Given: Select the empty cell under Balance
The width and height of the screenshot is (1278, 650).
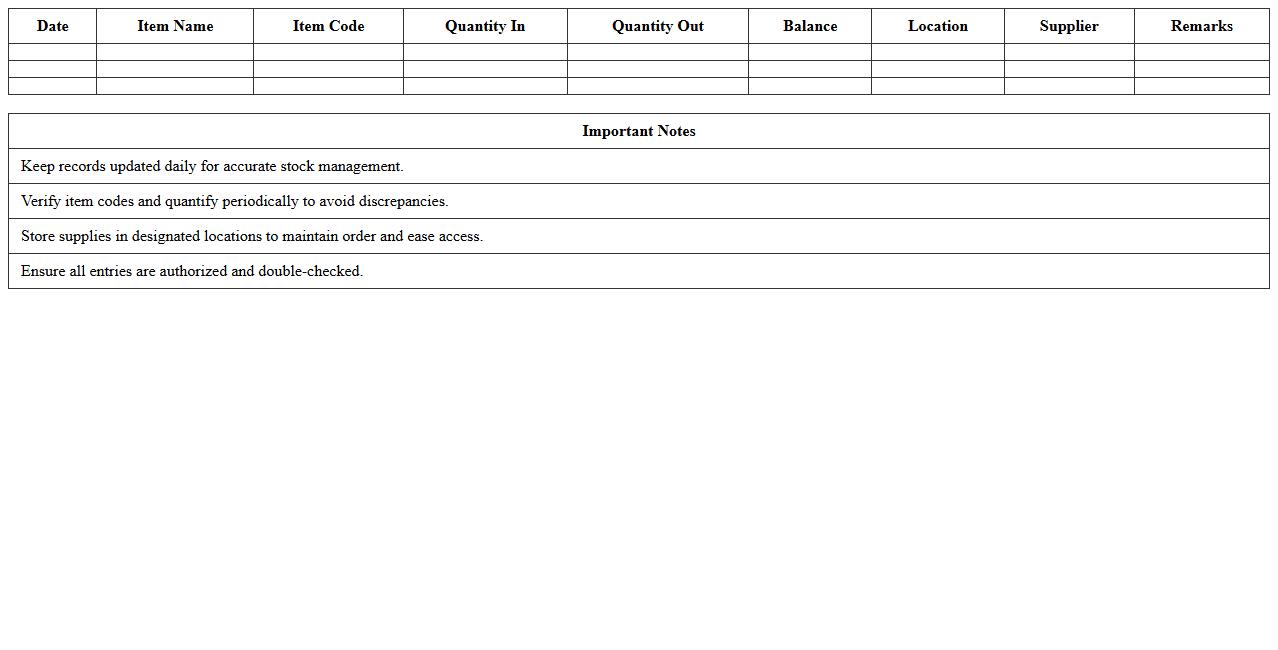Looking at the screenshot, I should (x=810, y=52).
